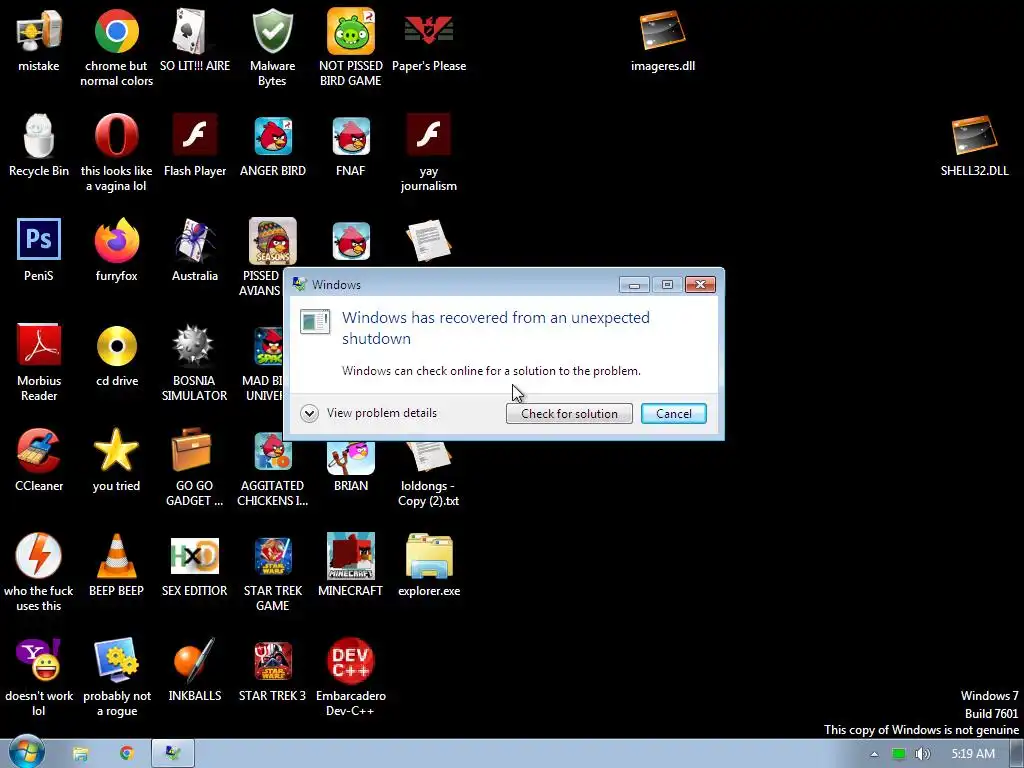Select the Flash Player icon
Viewport: 1024px width, 768px height.
click(195, 136)
